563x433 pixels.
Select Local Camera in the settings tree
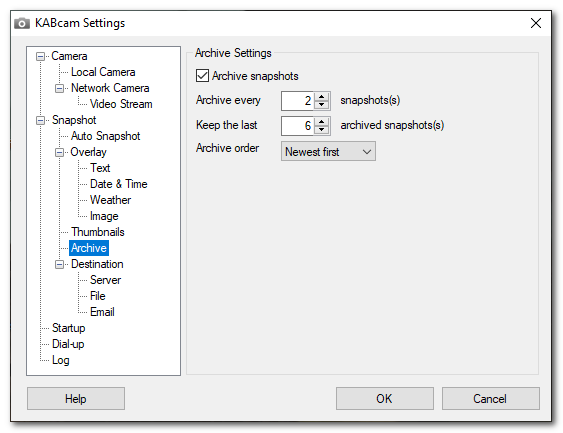pyautogui.click(x=103, y=72)
